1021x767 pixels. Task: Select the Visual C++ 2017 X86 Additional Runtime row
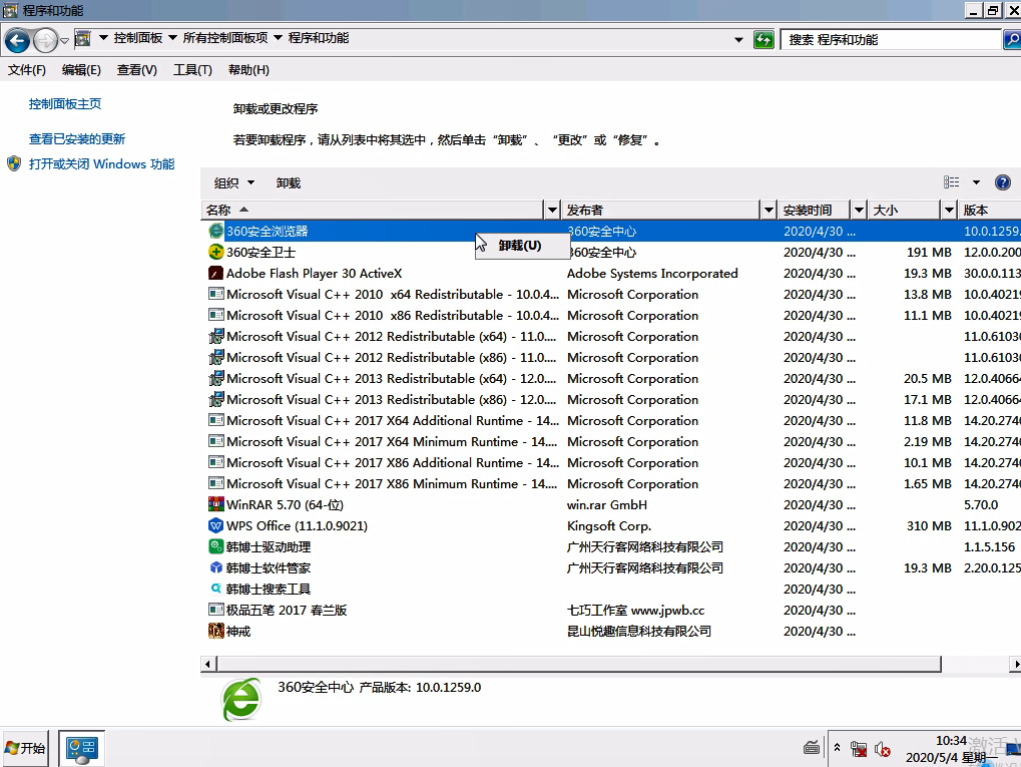coord(611,462)
